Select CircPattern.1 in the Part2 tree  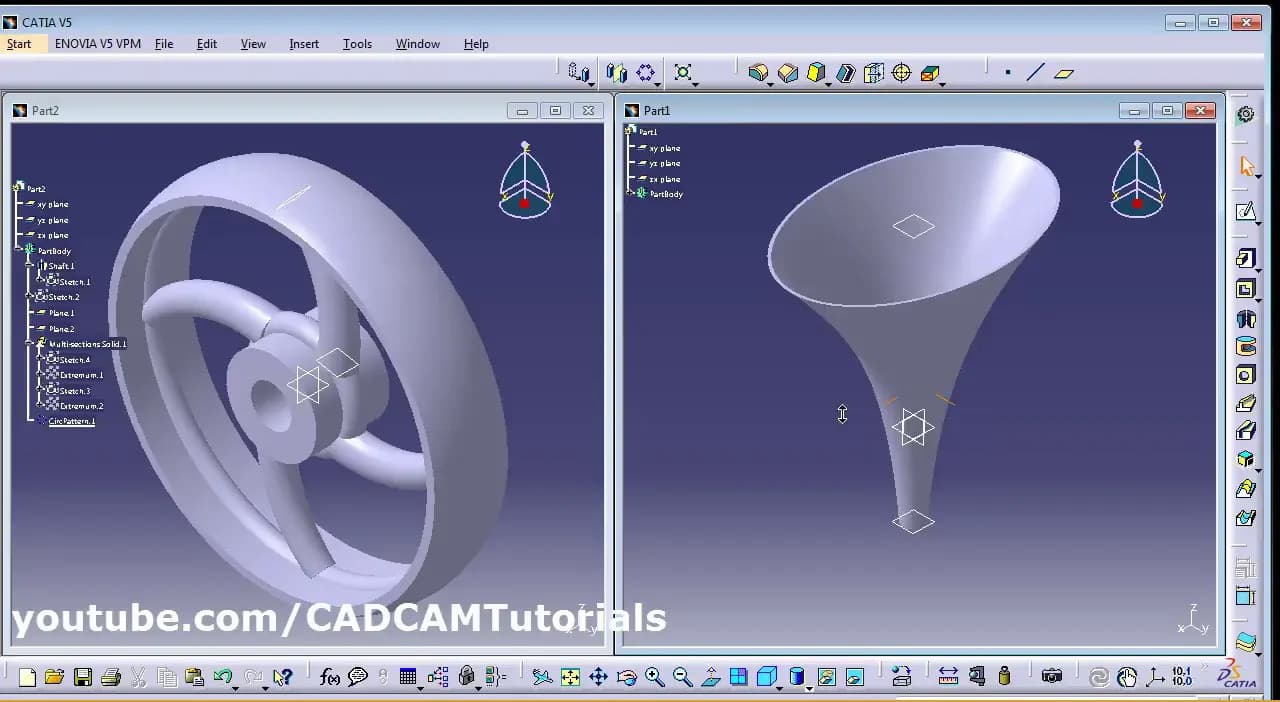click(72, 422)
